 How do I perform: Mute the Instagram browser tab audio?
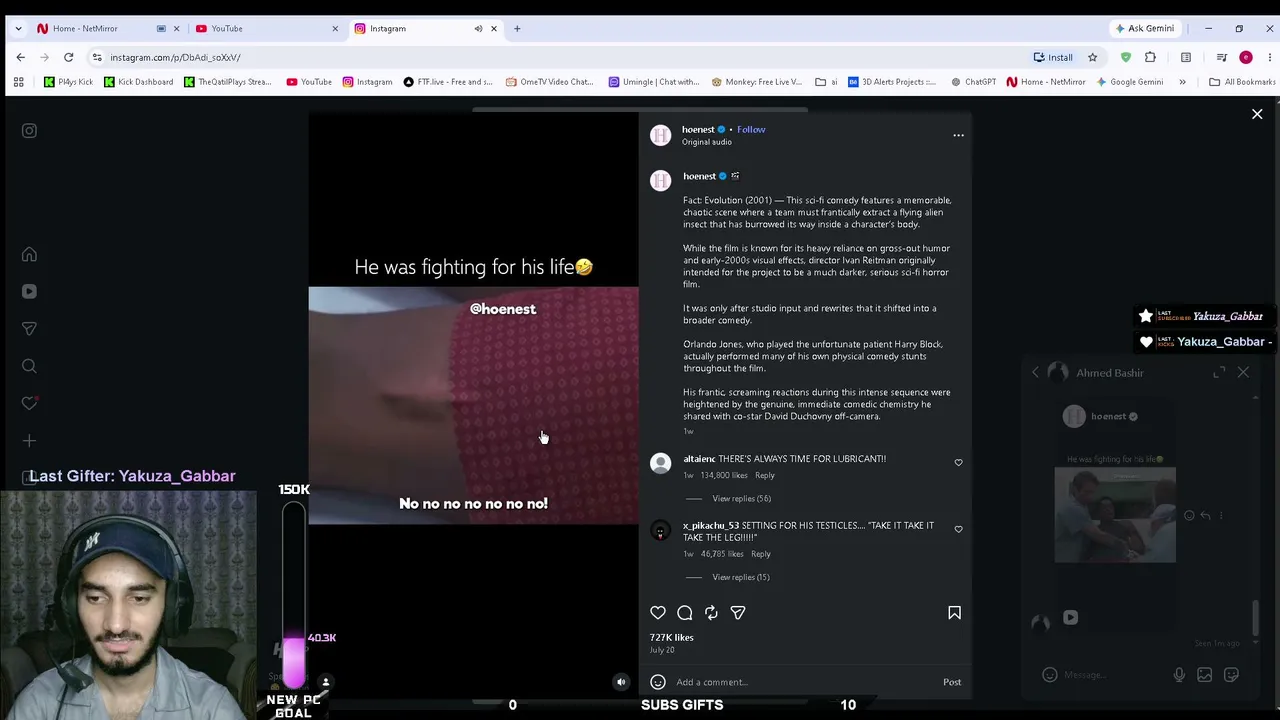tap(478, 28)
